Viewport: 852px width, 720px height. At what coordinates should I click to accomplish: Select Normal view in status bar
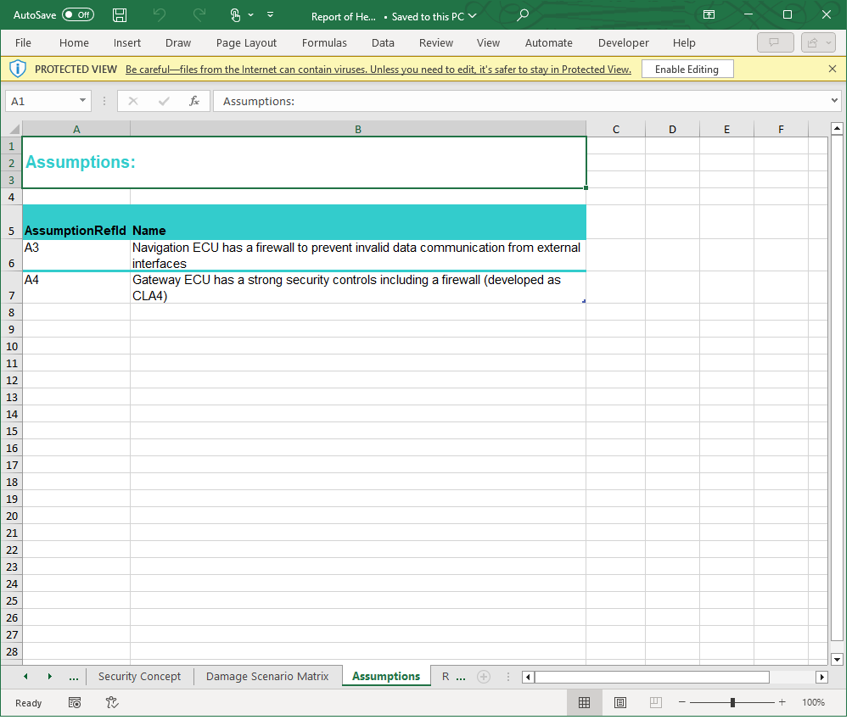[x=585, y=703]
